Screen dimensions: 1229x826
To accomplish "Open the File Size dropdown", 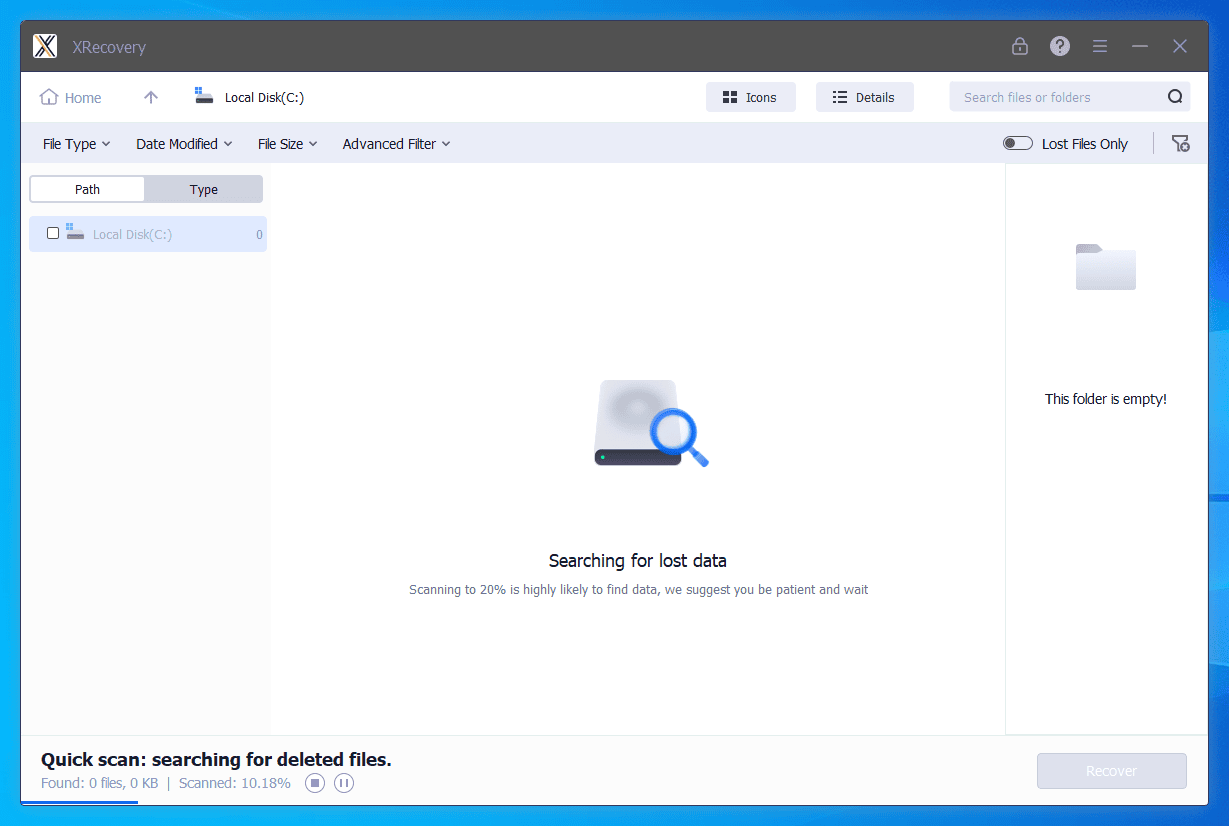I will pyautogui.click(x=287, y=143).
